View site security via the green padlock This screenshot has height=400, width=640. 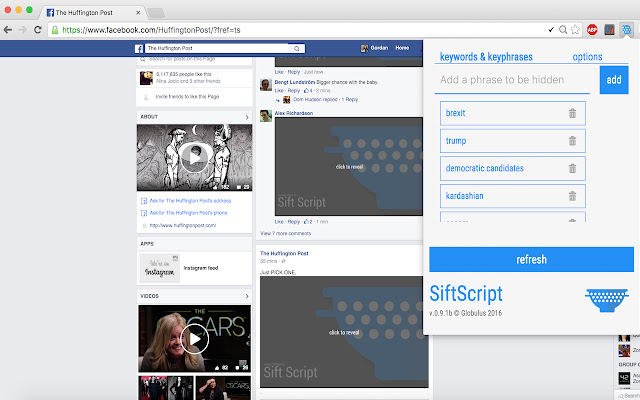click(55, 30)
